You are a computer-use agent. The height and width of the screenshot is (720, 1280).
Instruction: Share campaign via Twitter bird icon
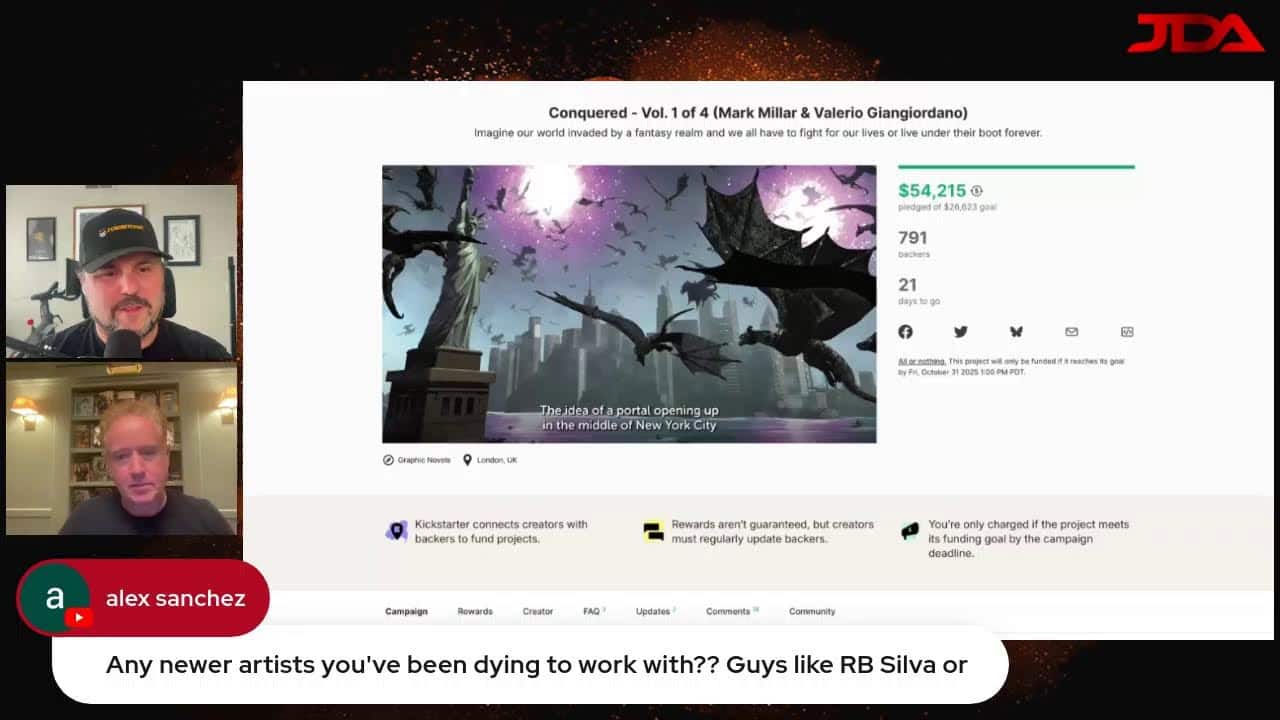click(x=960, y=332)
